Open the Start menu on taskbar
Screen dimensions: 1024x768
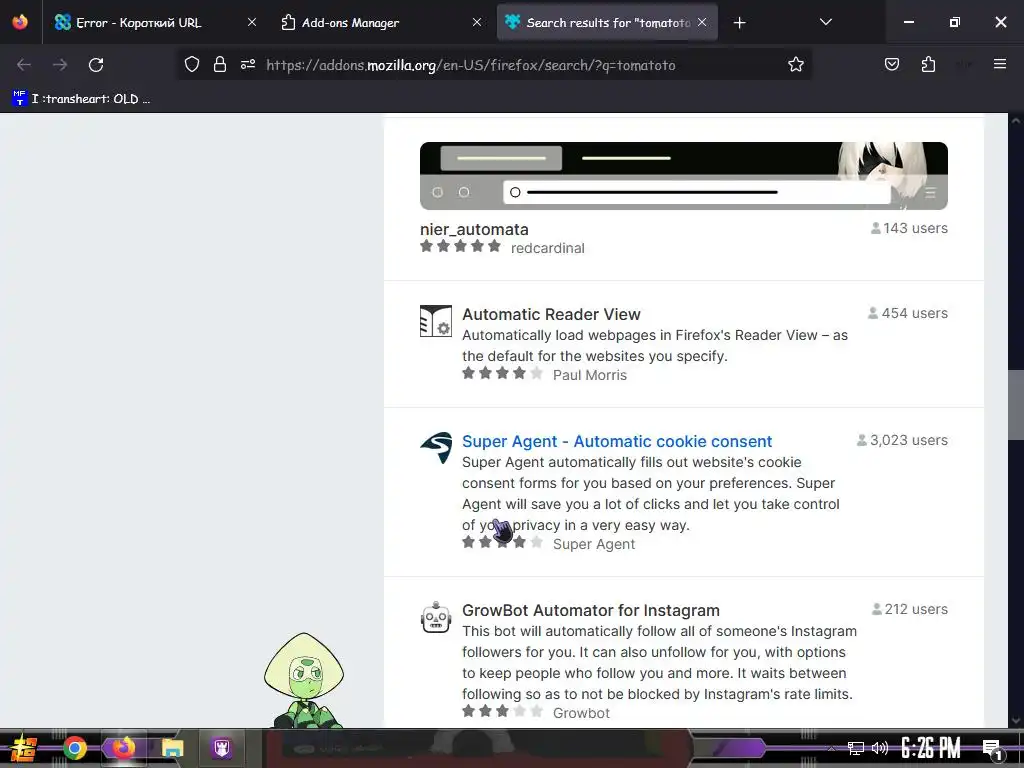point(24,748)
